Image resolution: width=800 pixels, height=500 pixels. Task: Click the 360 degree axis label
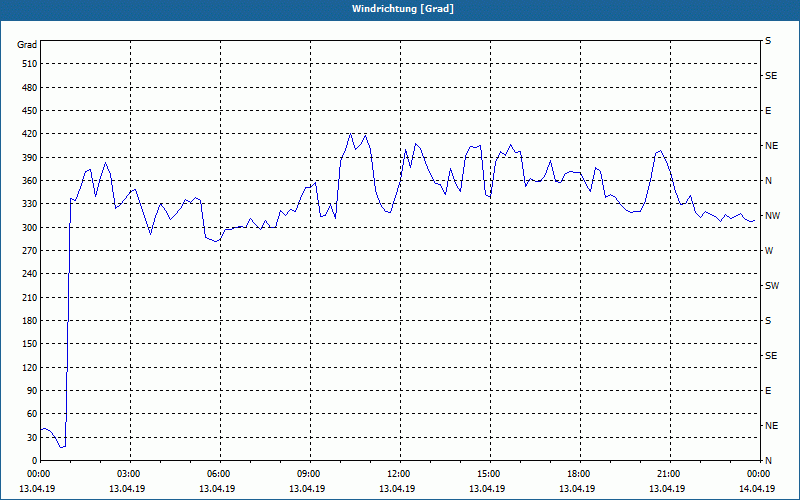tap(30, 181)
